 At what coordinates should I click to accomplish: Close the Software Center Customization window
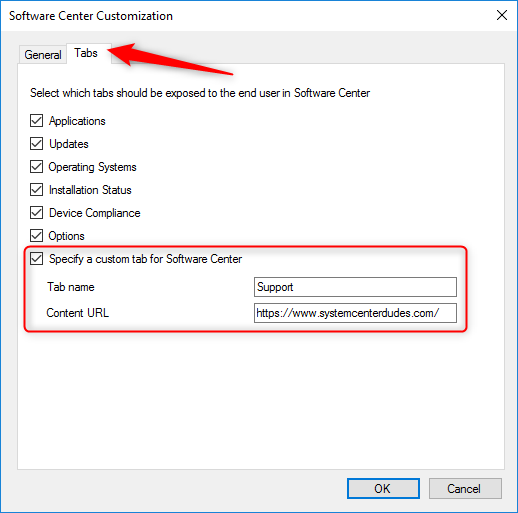click(x=502, y=15)
